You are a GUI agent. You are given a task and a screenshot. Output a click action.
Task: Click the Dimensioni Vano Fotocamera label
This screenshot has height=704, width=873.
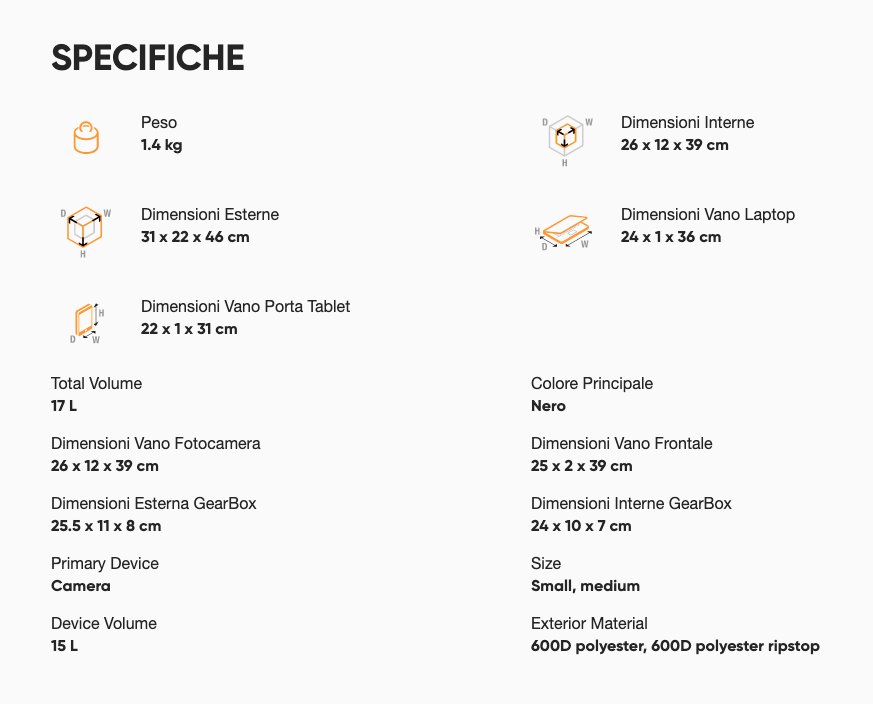[155, 444]
